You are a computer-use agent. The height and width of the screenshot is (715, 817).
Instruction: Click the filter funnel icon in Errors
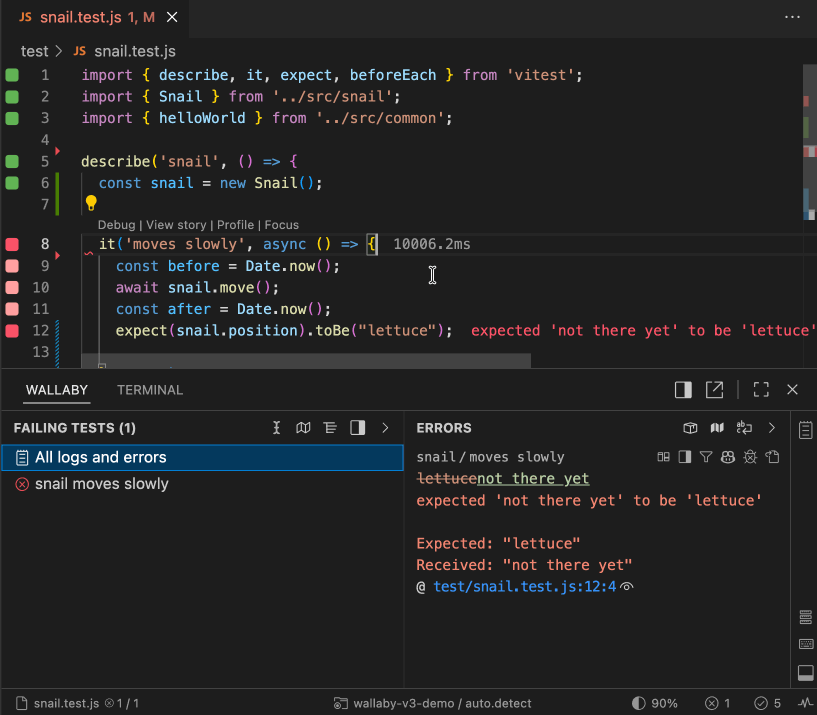706,457
